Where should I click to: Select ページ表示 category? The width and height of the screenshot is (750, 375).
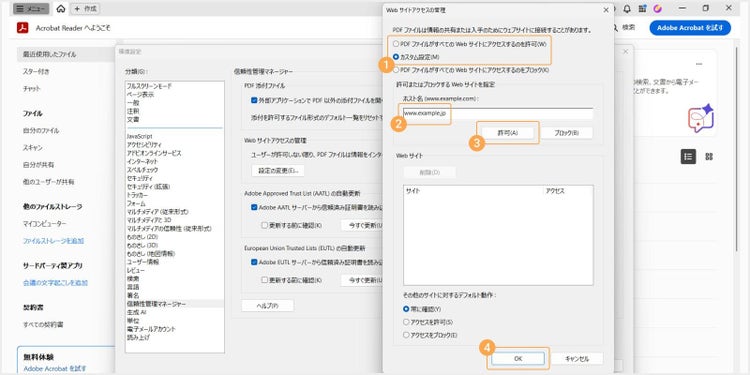(x=140, y=94)
